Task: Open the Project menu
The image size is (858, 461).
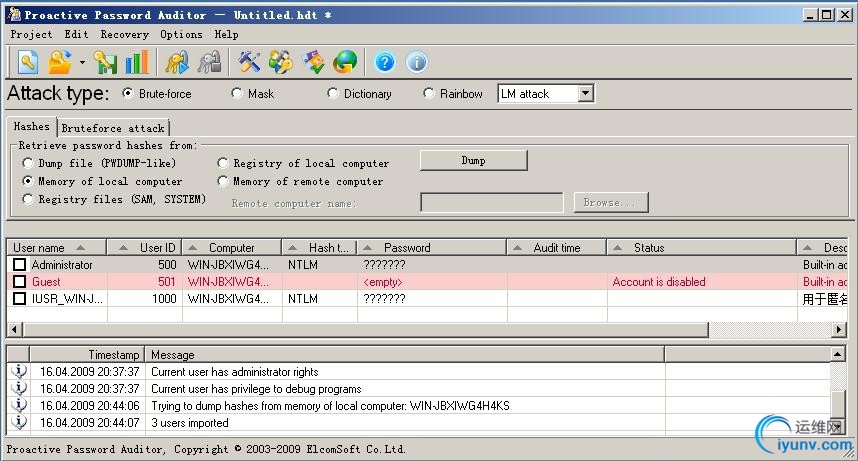Action: pyautogui.click(x=31, y=34)
